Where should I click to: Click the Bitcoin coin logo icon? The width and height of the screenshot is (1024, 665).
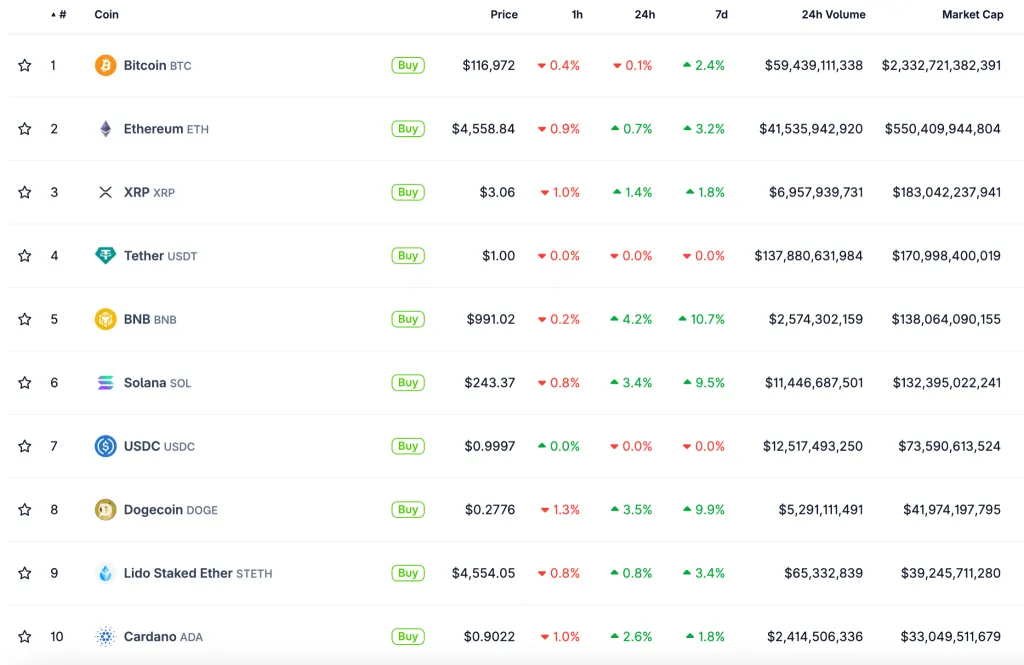[105, 66]
